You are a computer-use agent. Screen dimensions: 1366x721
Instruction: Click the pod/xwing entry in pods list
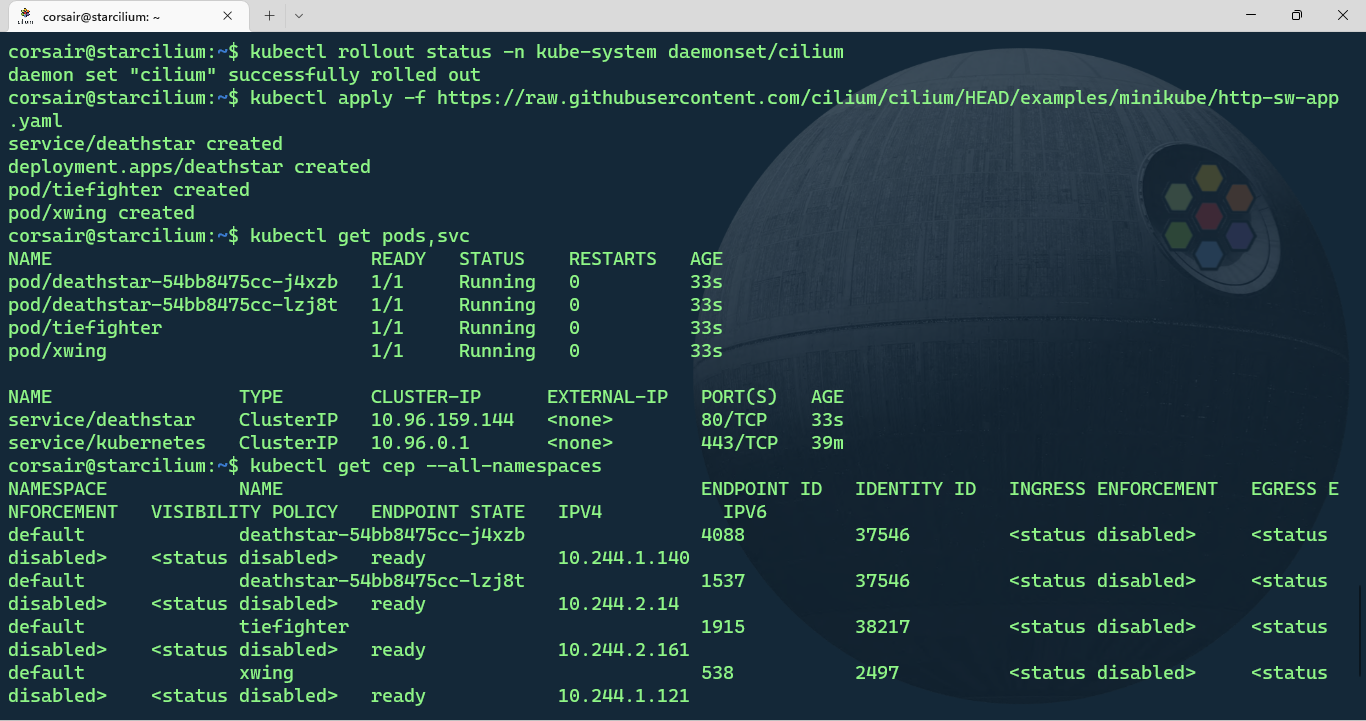click(57, 351)
